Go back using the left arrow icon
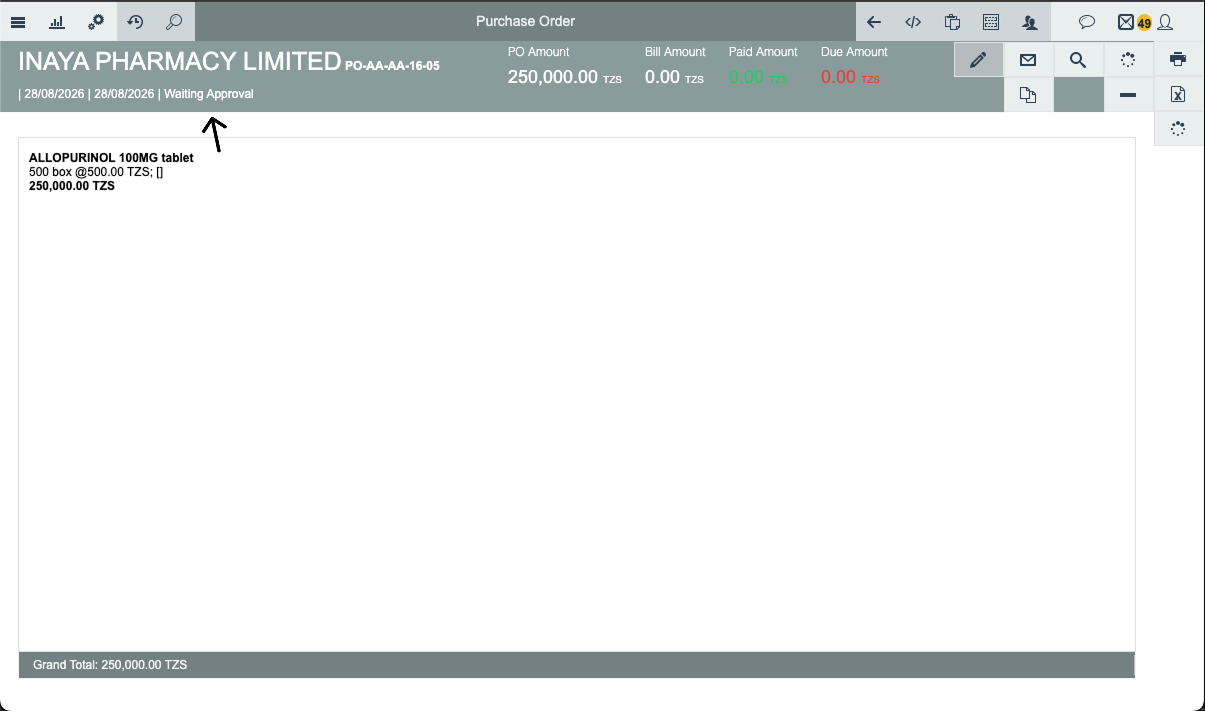This screenshot has height=711, width=1205. click(874, 22)
